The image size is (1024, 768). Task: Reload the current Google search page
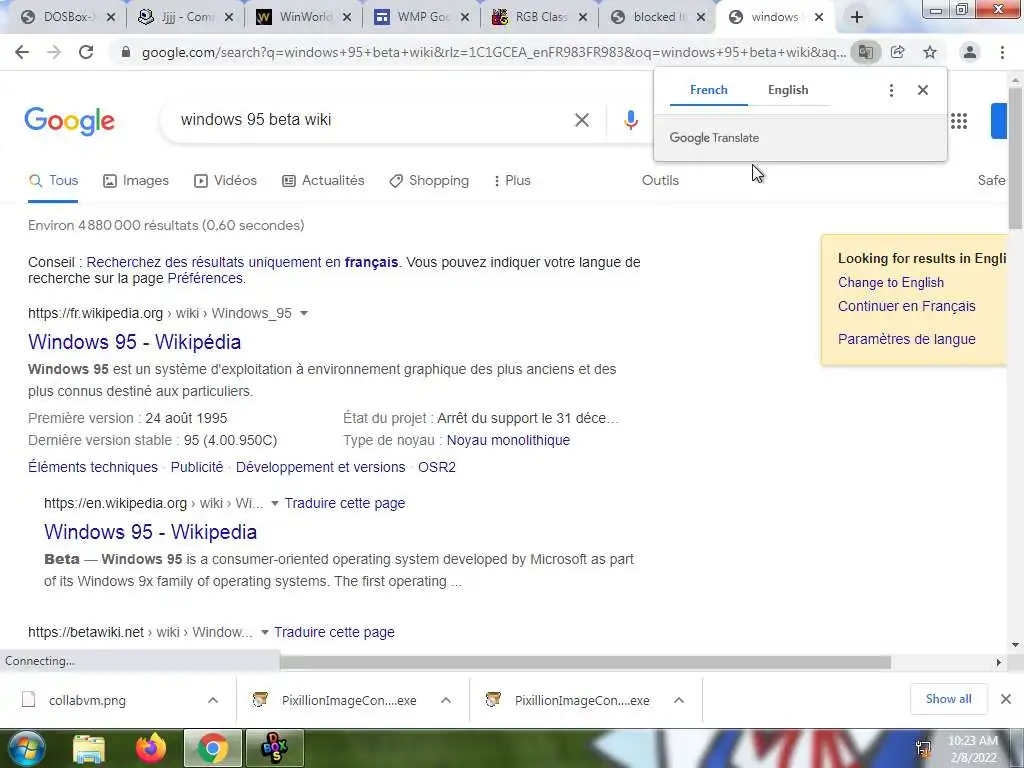coord(86,52)
